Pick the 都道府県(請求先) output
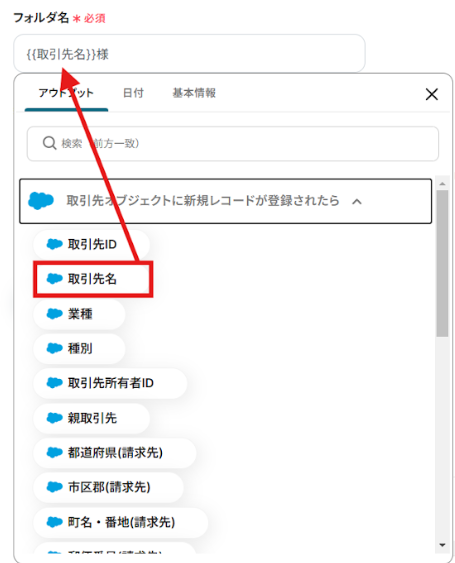This screenshot has height=563, width=455. point(115,452)
